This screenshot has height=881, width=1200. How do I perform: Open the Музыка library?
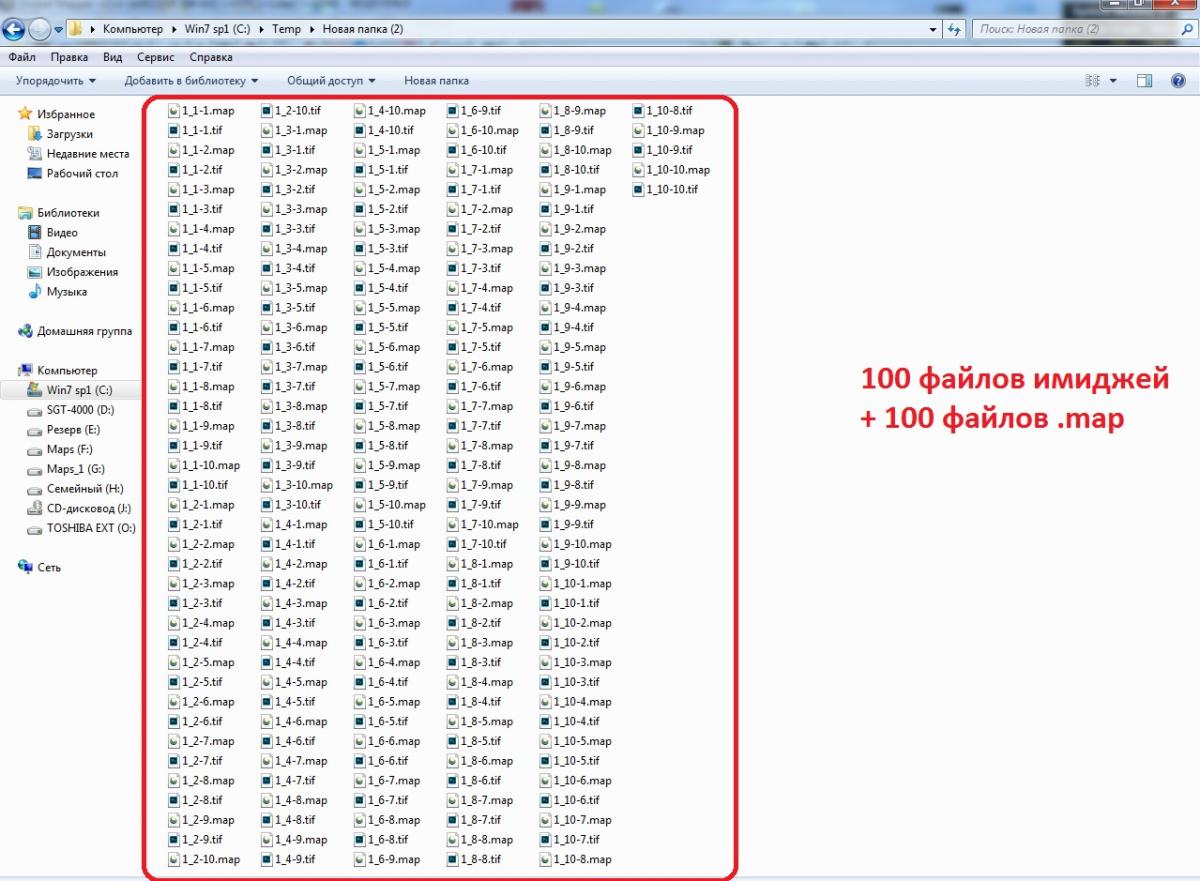tap(66, 292)
